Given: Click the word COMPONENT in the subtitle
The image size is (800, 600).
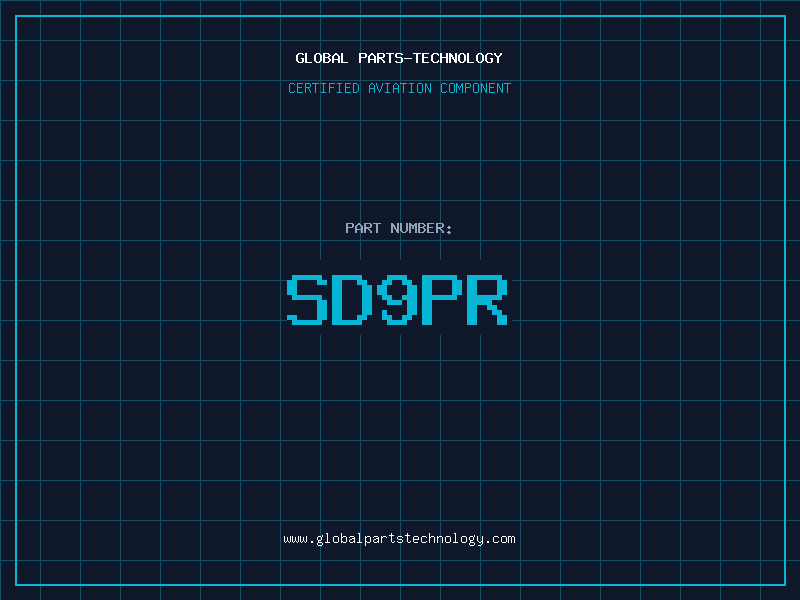Looking at the screenshot, I should [476, 88].
